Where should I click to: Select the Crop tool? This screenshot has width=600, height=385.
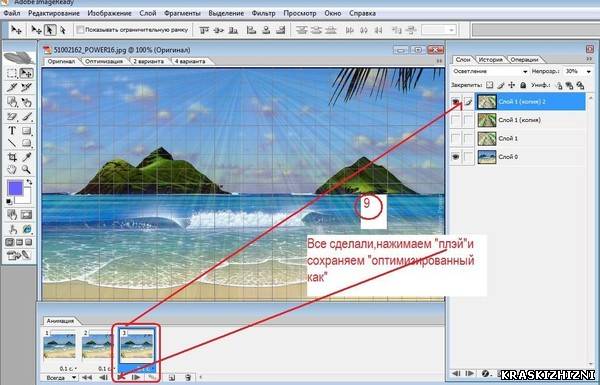pos(12,157)
